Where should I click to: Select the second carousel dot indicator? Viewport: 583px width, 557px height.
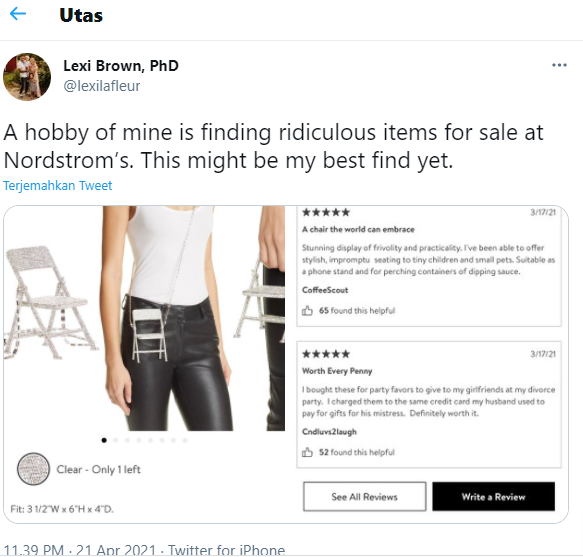click(116, 440)
